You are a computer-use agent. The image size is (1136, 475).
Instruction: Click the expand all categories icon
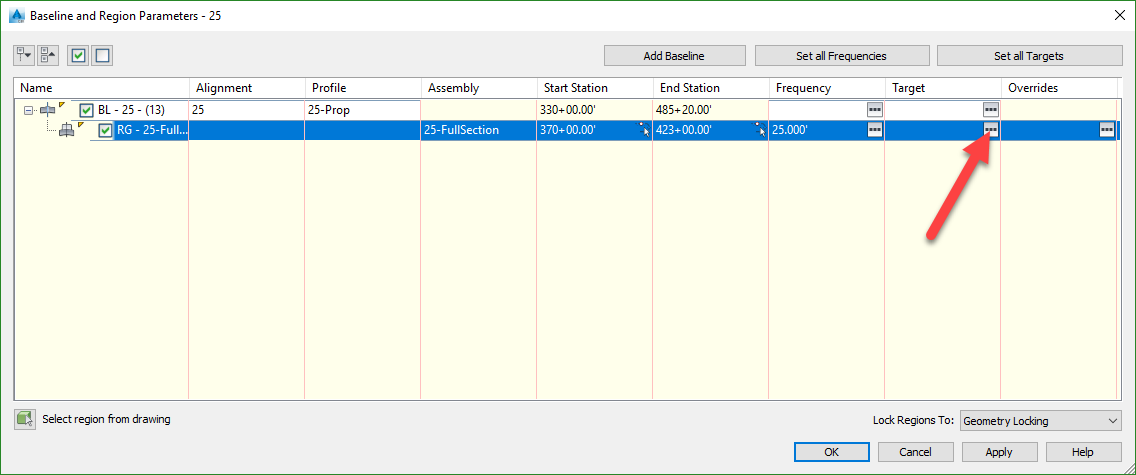point(24,55)
